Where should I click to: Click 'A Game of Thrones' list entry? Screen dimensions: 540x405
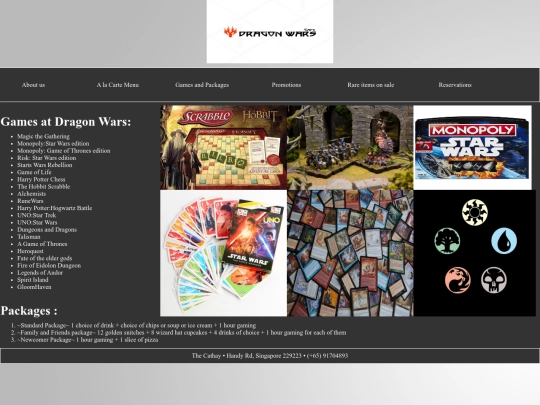(x=42, y=244)
